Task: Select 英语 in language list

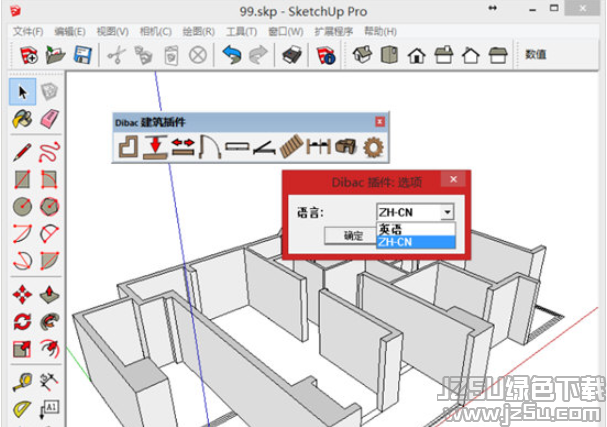Action: tap(416, 229)
